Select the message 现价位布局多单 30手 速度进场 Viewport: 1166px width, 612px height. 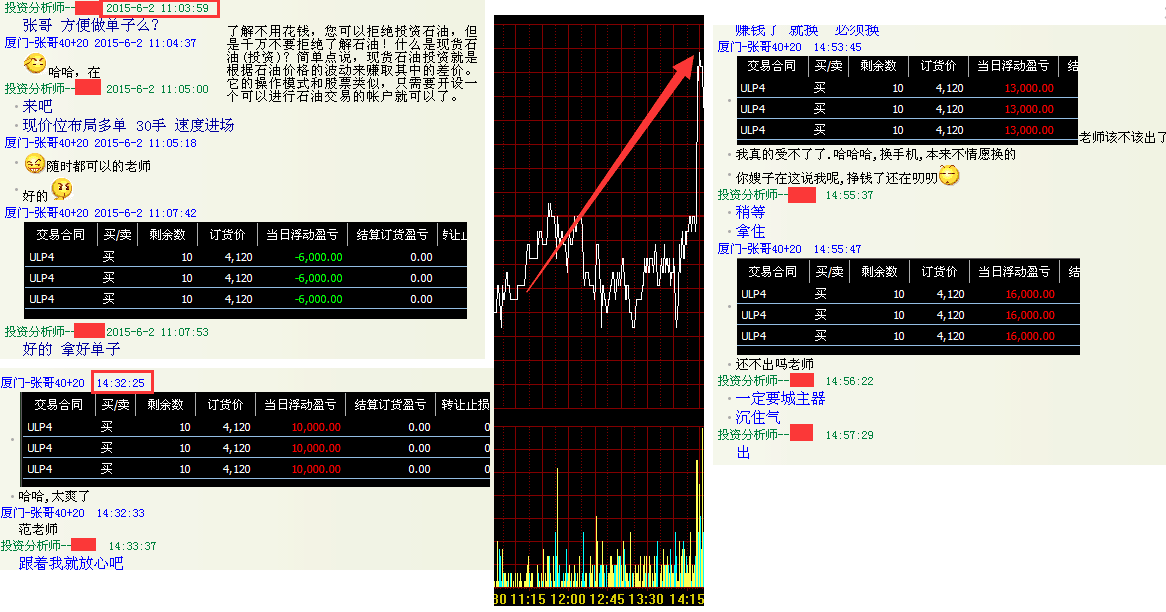[x=128, y=125]
